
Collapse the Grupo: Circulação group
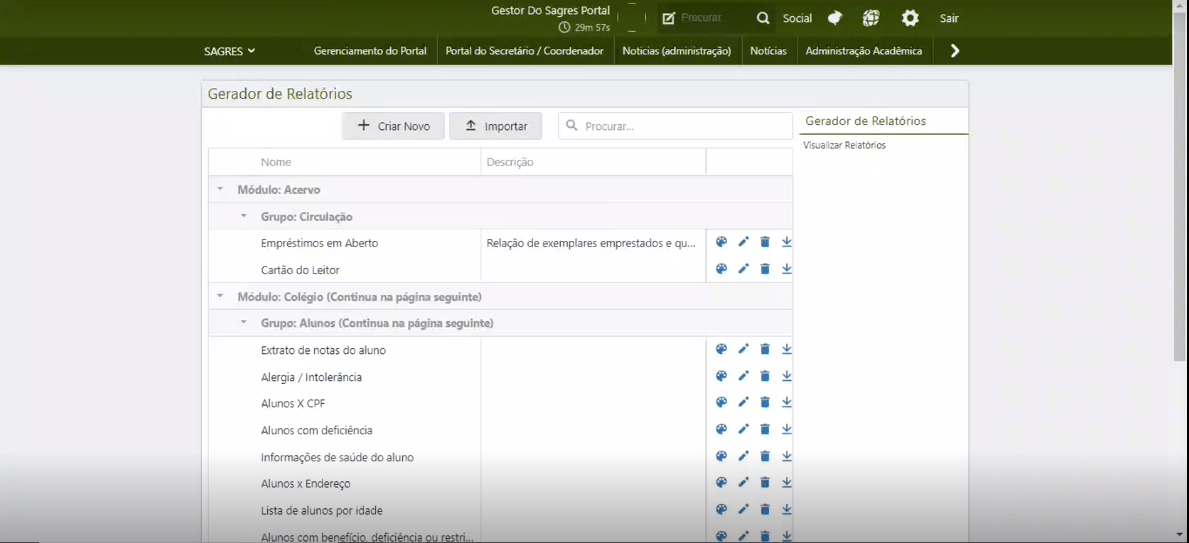pyautogui.click(x=243, y=216)
